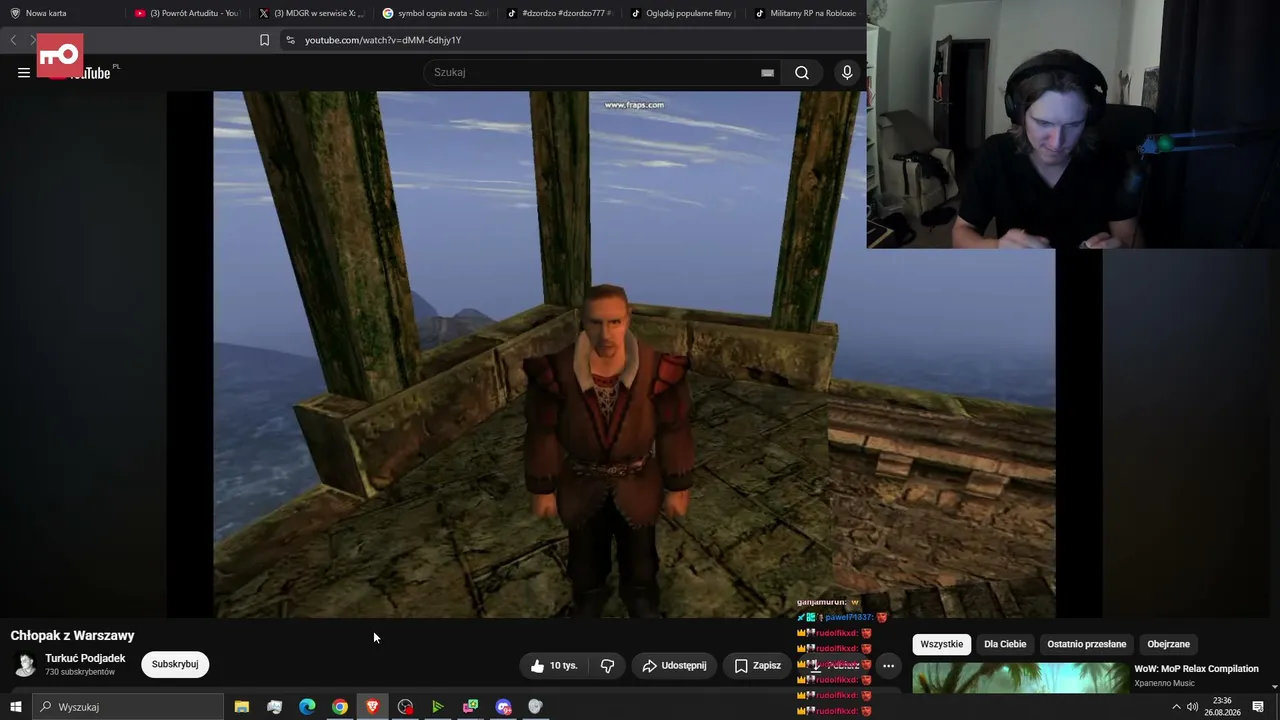This screenshot has height=720, width=1280.
Task: Open Google Chrome from the taskbar
Action: pyautogui.click(x=340, y=707)
